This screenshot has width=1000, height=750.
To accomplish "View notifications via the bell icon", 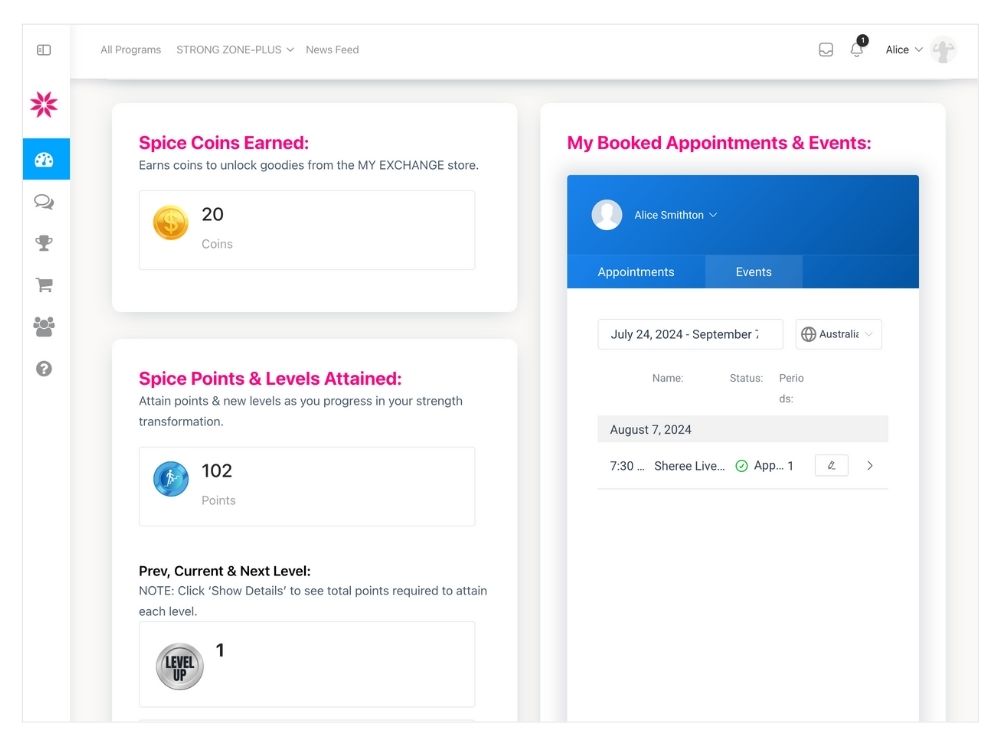I will 857,50.
